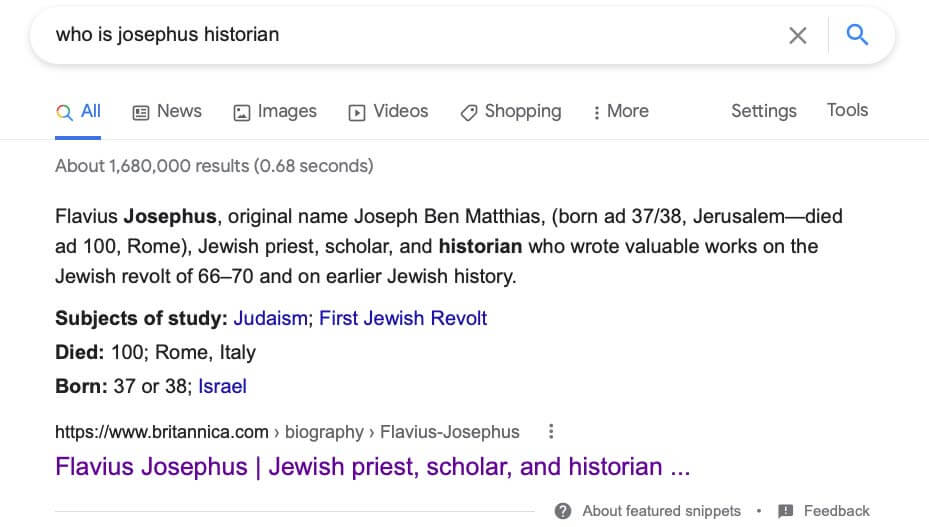929x527 pixels.
Task: Expand the More search options menu
Action: coord(621,111)
